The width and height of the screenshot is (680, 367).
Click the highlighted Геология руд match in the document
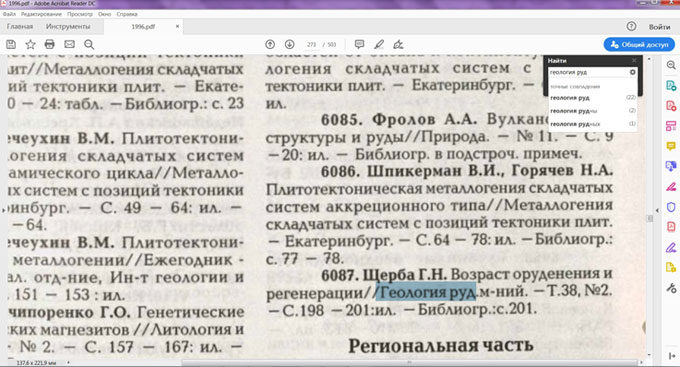click(426, 292)
